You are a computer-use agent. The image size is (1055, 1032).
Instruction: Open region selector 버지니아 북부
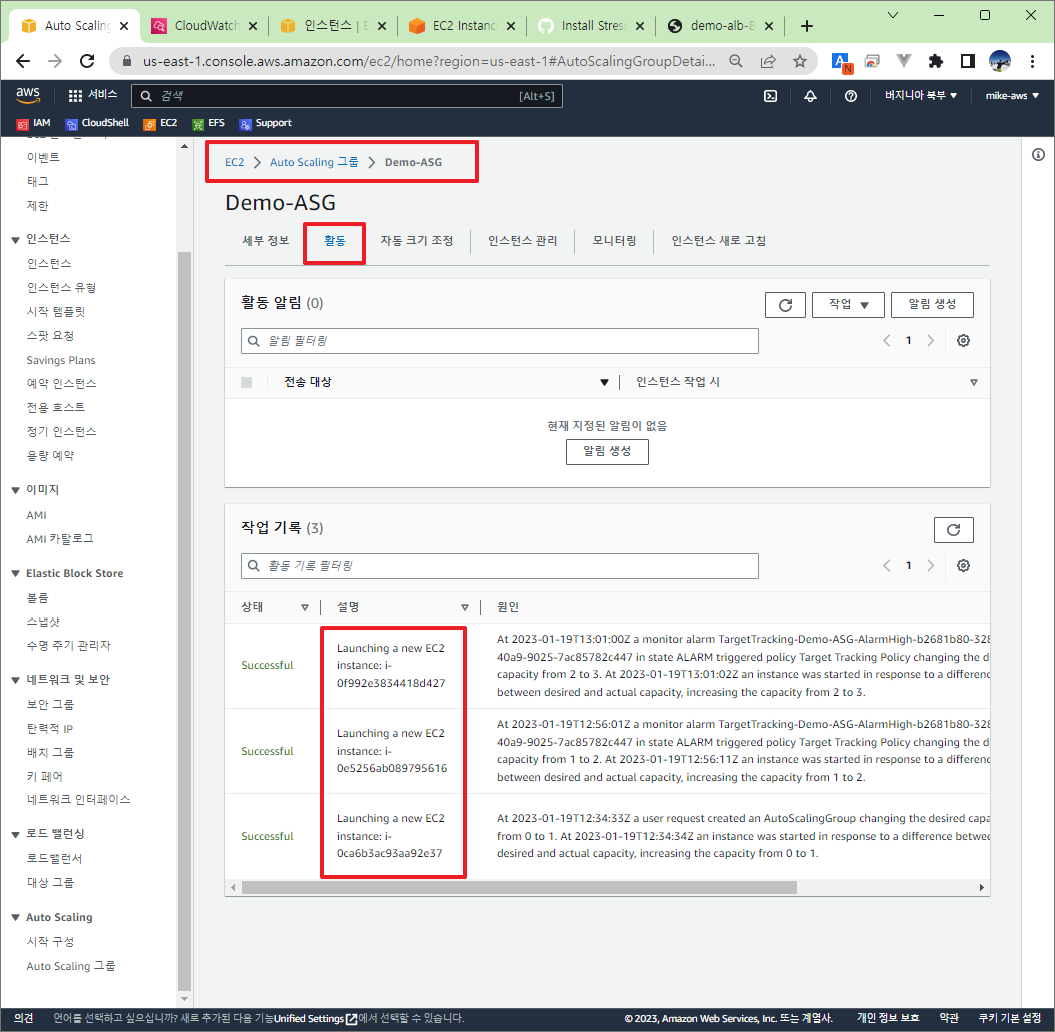tap(920, 96)
